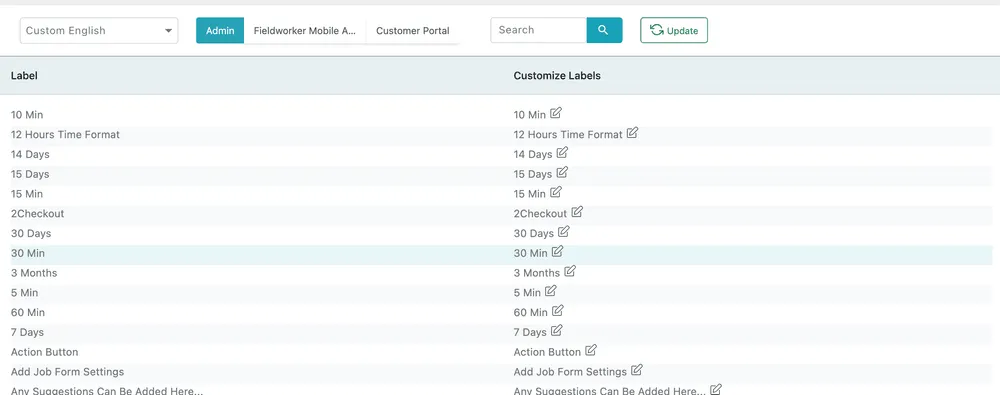Viewport: 1000px width, 395px height.
Task: Edit the '12 Hours Time Format' custom label
Action: [x=632, y=133]
